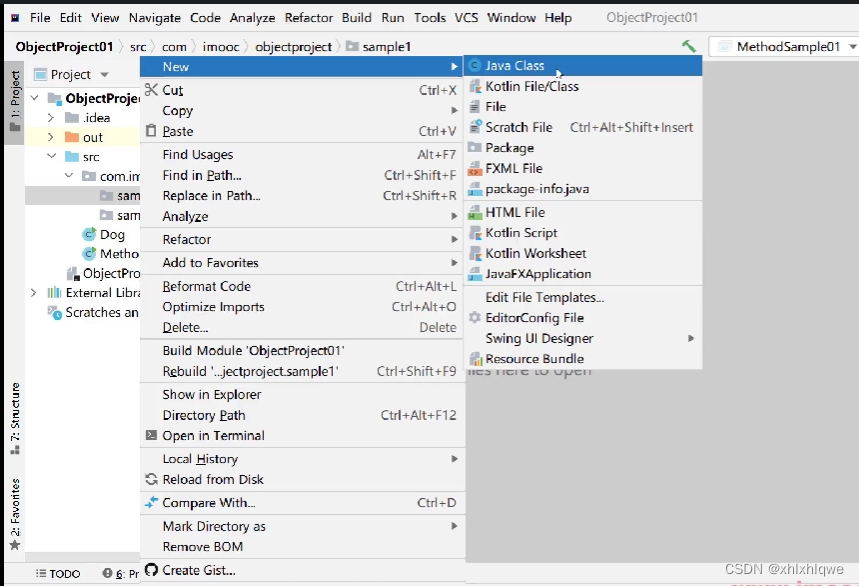Collapse the com.imooc package node
859x586 pixels.
coord(69,176)
